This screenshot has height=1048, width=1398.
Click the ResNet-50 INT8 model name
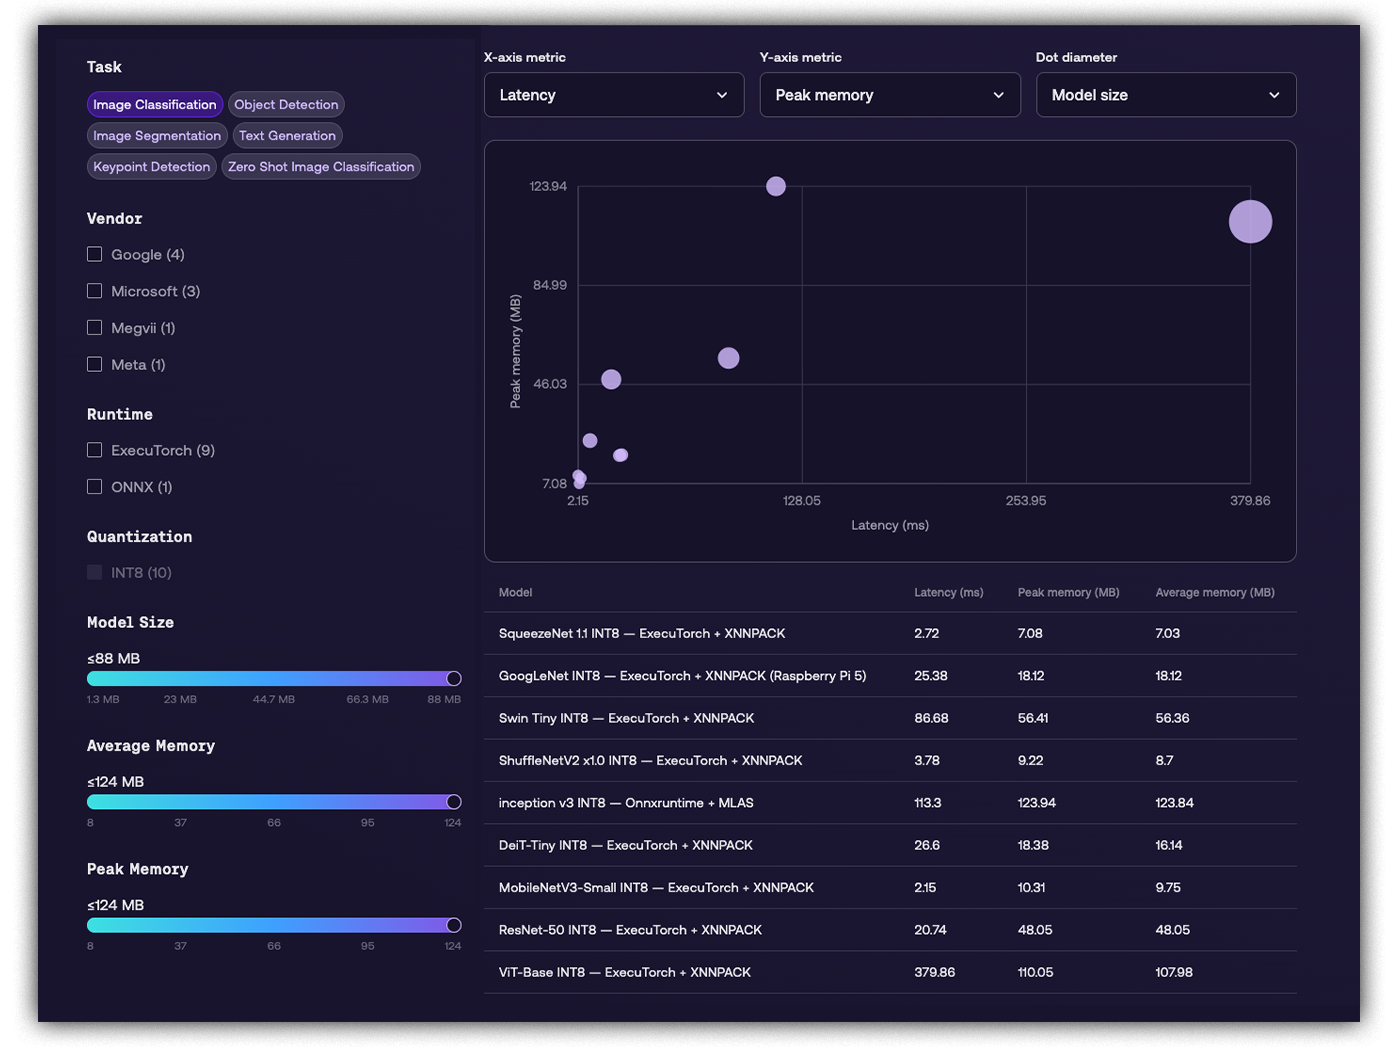pos(630,930)
